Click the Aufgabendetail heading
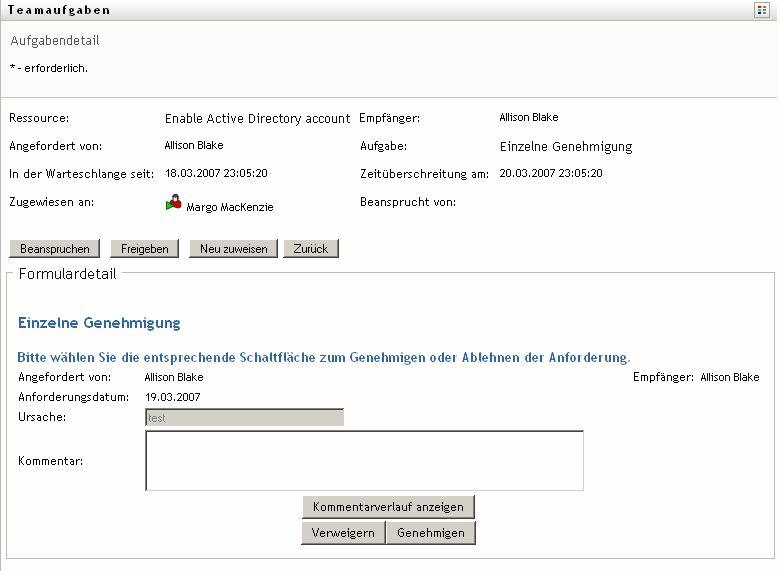This screenshot has height=571, width=780. coord(55,41)
